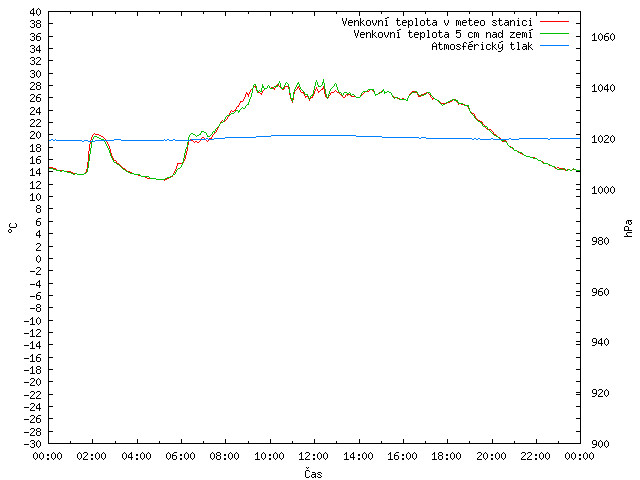Click the 1060 pressure axis label
This screenshot has width=640, height=480.
click(603, 38)
